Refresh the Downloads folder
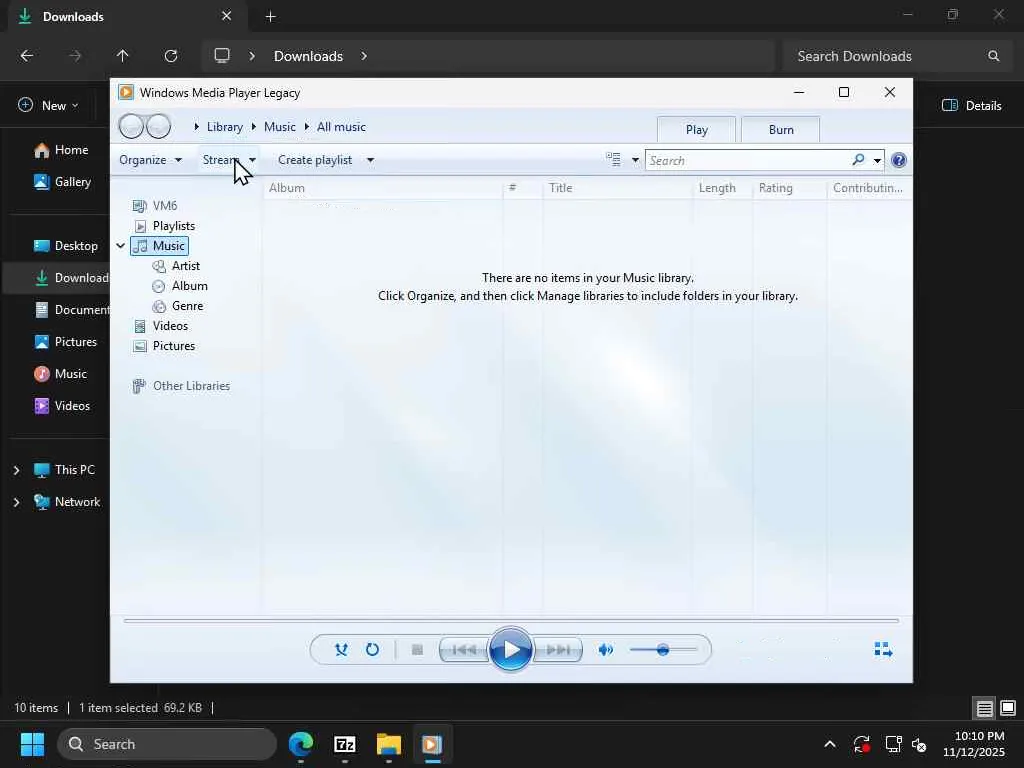1024x768 pixels. pyautogui.click(x=171, y=56)
